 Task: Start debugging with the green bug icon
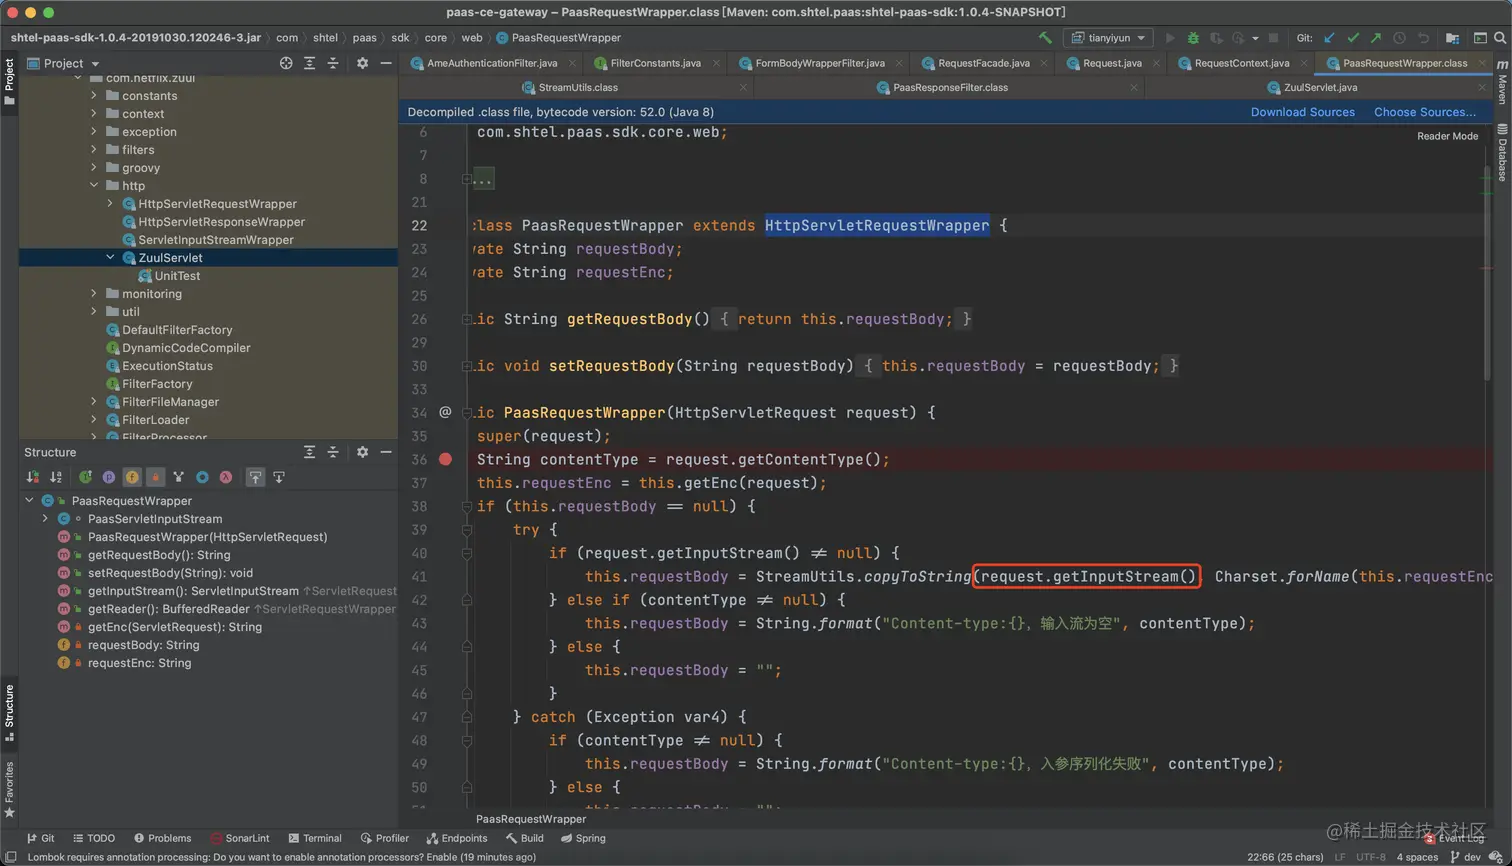coord(1193,38)
